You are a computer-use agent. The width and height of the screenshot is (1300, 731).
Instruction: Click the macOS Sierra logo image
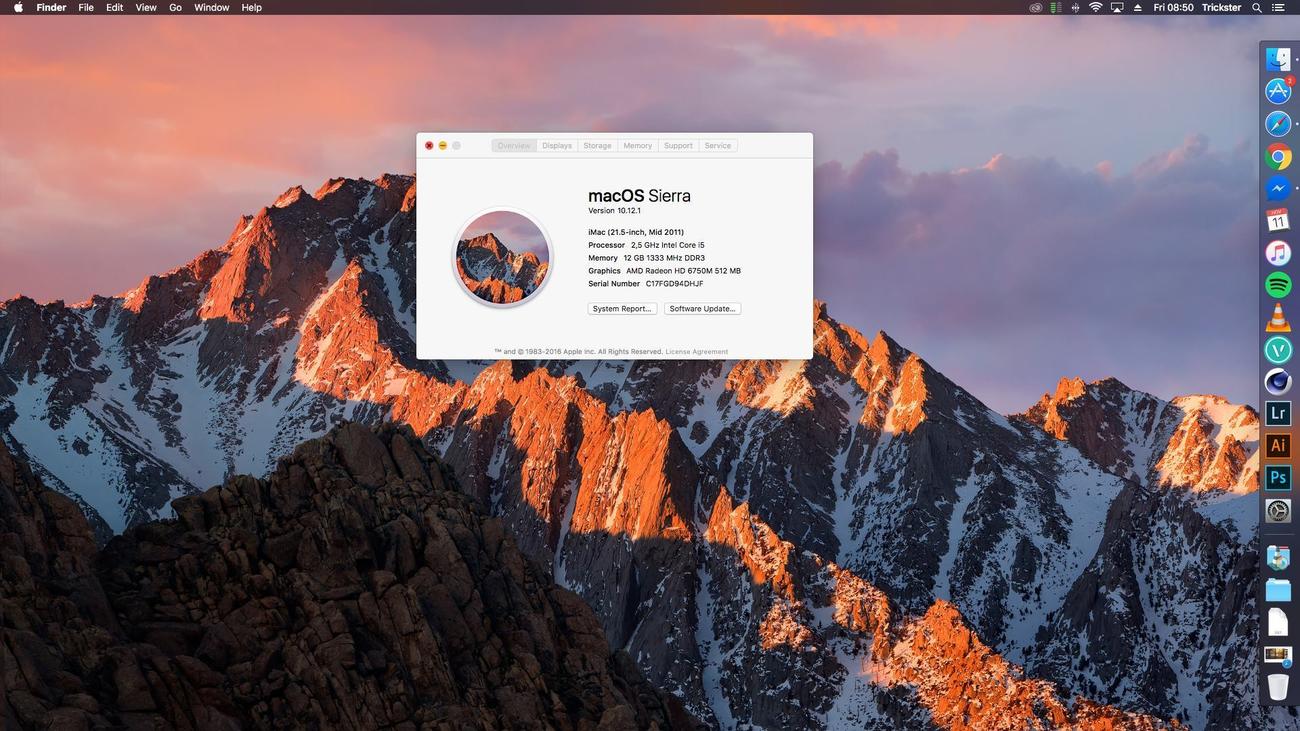[502, 257]
